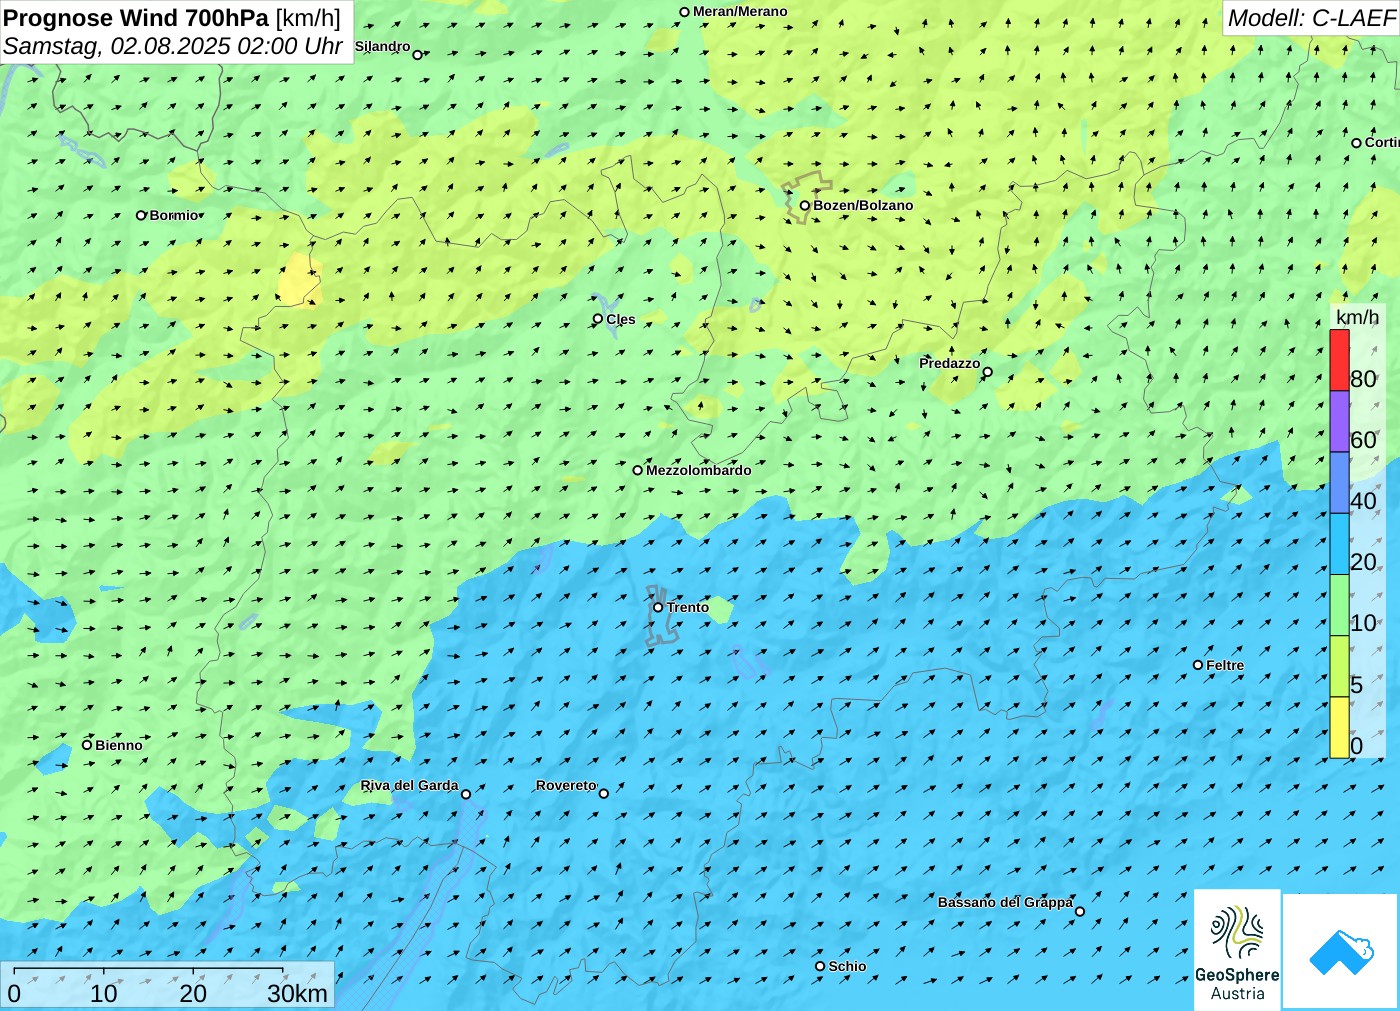1400x1011 pixels.
Task: Click the Meran/Merano city marker
Action: 684,12
